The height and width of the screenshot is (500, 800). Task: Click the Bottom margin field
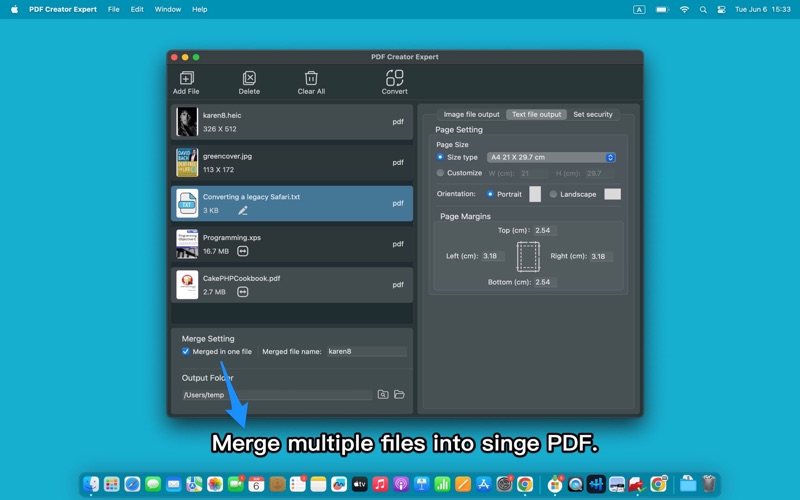[545, 282]
